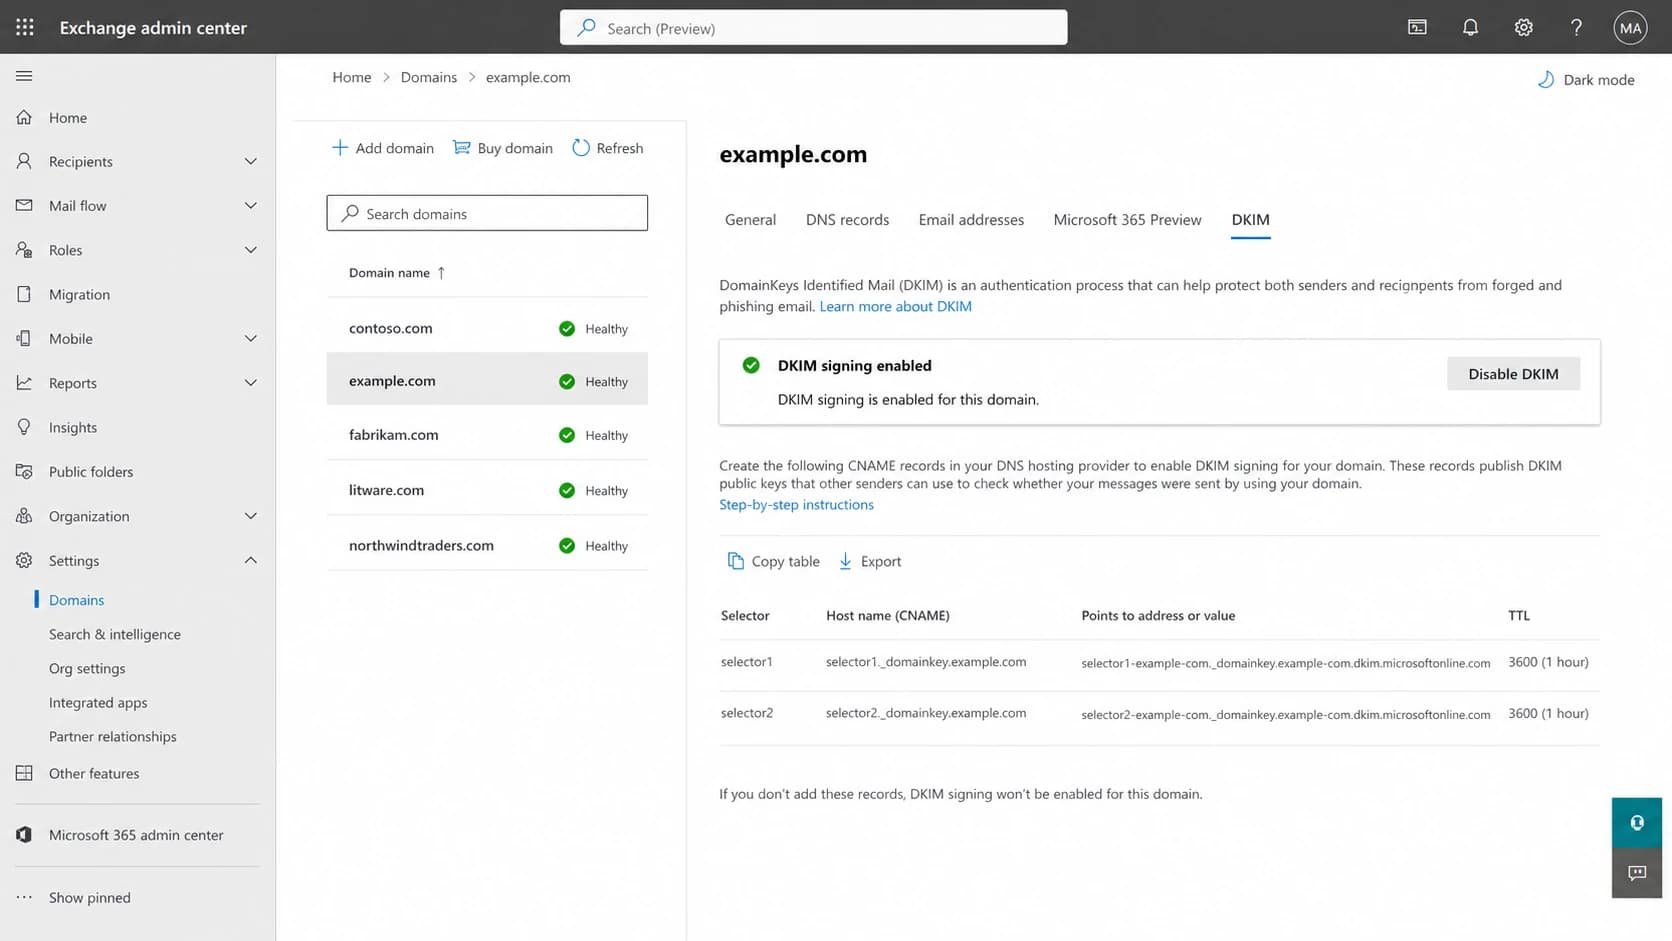Click the Recipients person icon
Image resolution: width=1672 pixels, height=941 pixels.
(x=24, y=161)
